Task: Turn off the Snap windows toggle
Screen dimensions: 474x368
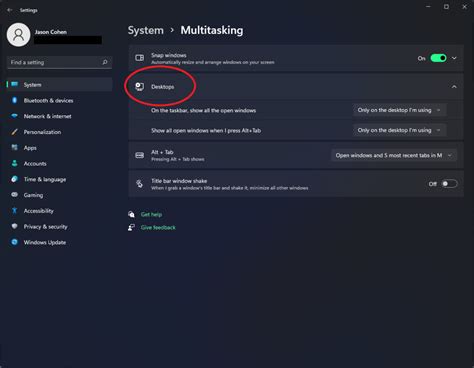Action: pyautogui.click(x=438, y=58)
